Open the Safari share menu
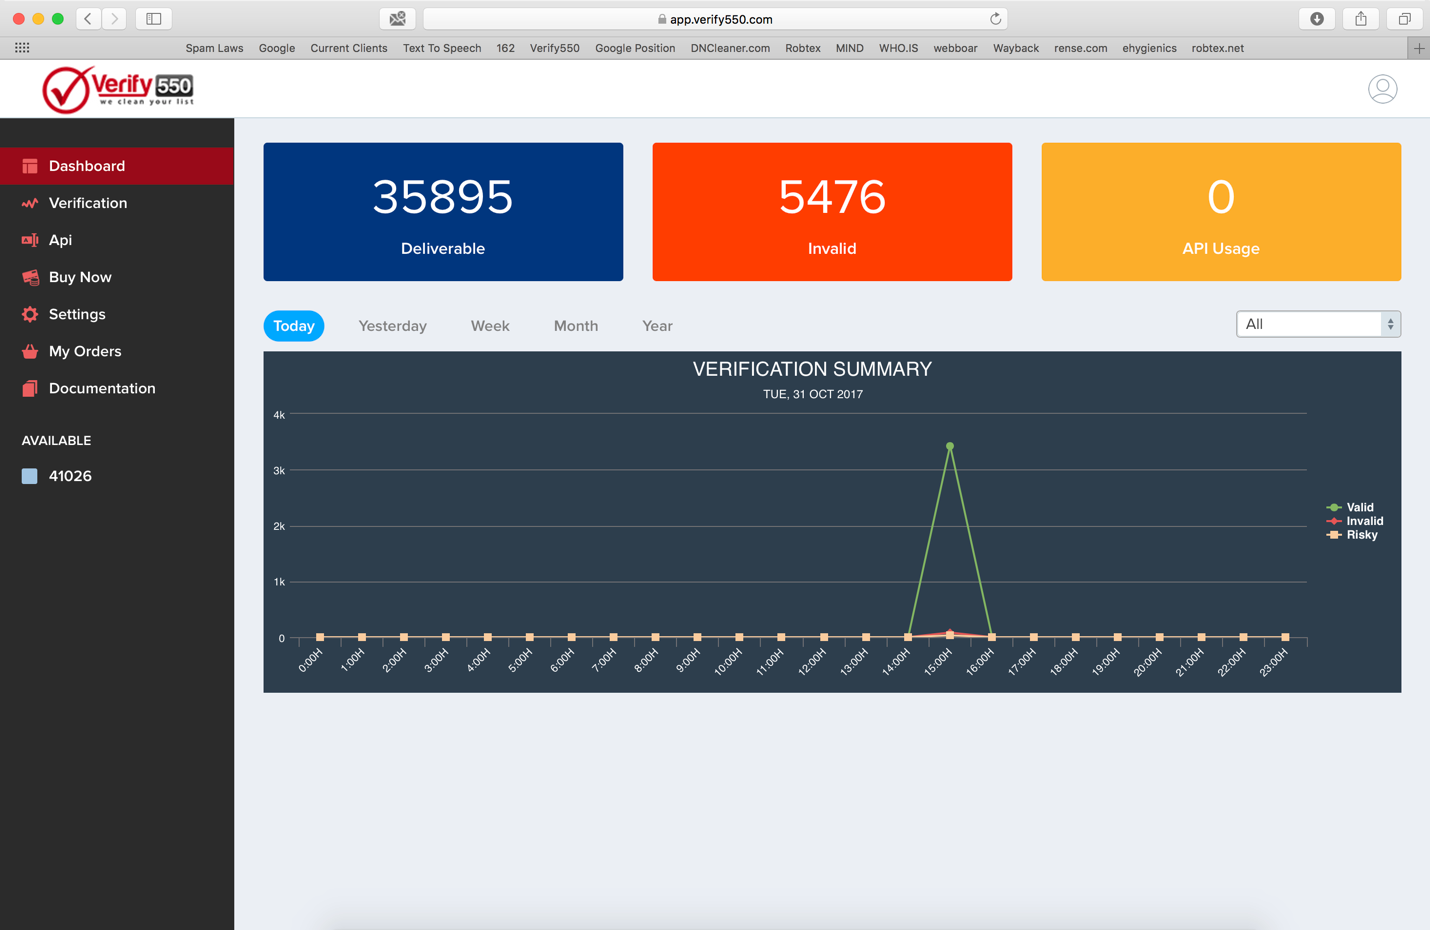This screenshot has height=930, width=1430. (1361, 19)
